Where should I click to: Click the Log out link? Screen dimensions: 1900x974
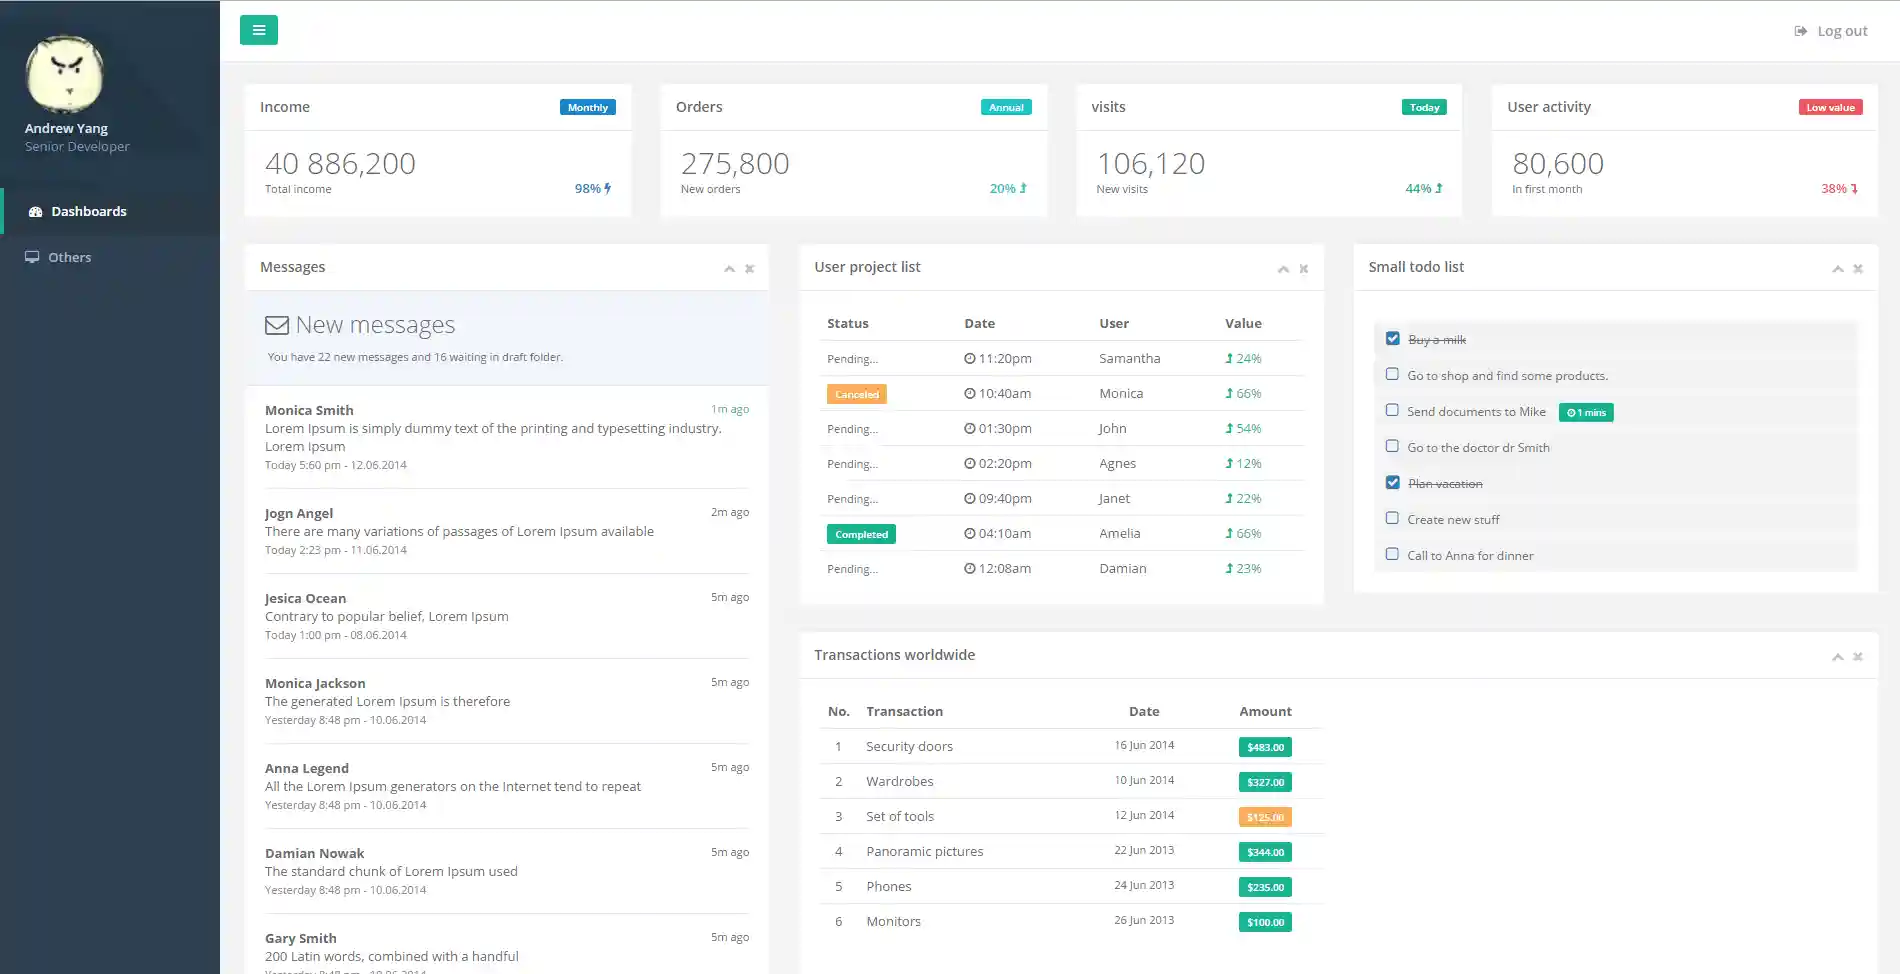(1841, 31)
